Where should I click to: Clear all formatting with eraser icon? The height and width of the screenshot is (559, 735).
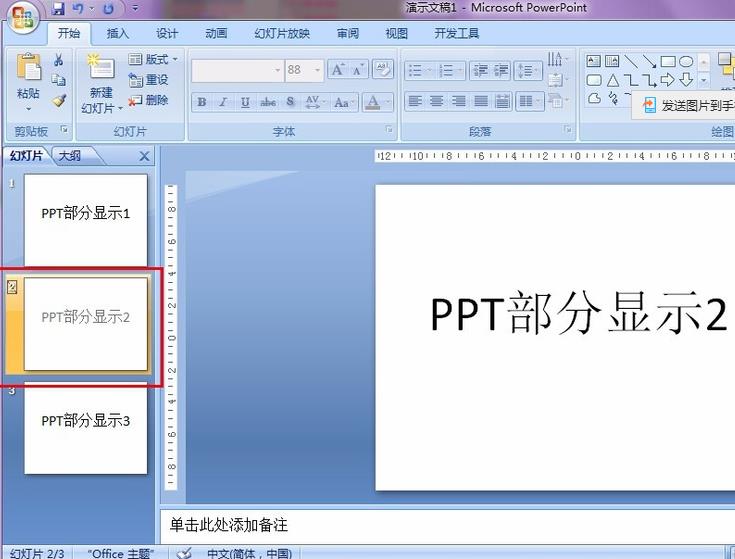[x=383, y=70]
